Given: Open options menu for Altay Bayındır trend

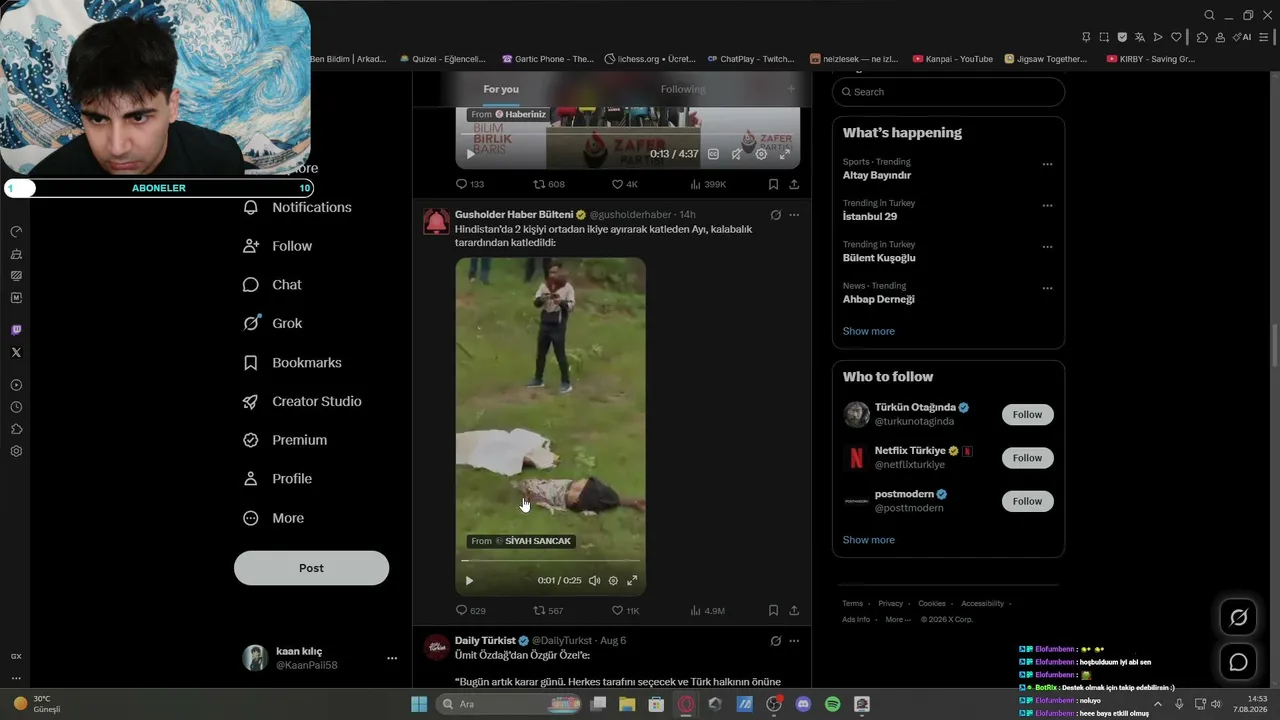Looking at the screenshot, I should click(x=1047, y=164).
